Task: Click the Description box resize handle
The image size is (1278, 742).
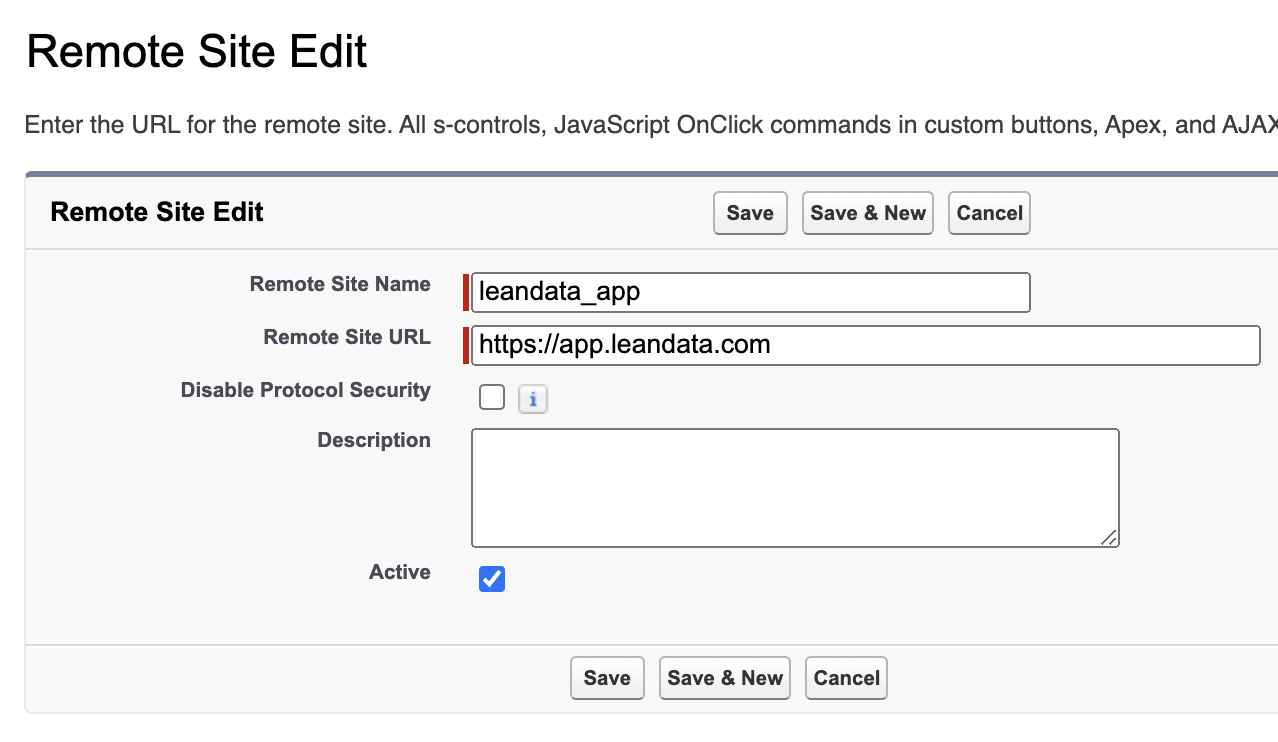Action: coord(1109,538)
